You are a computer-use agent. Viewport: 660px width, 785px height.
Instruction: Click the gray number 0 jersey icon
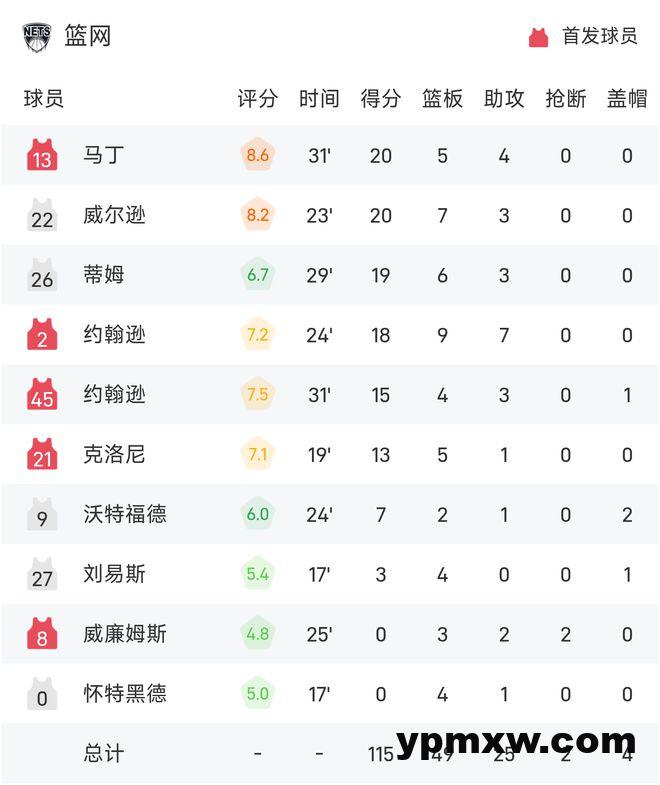click(x=42, y=694)
